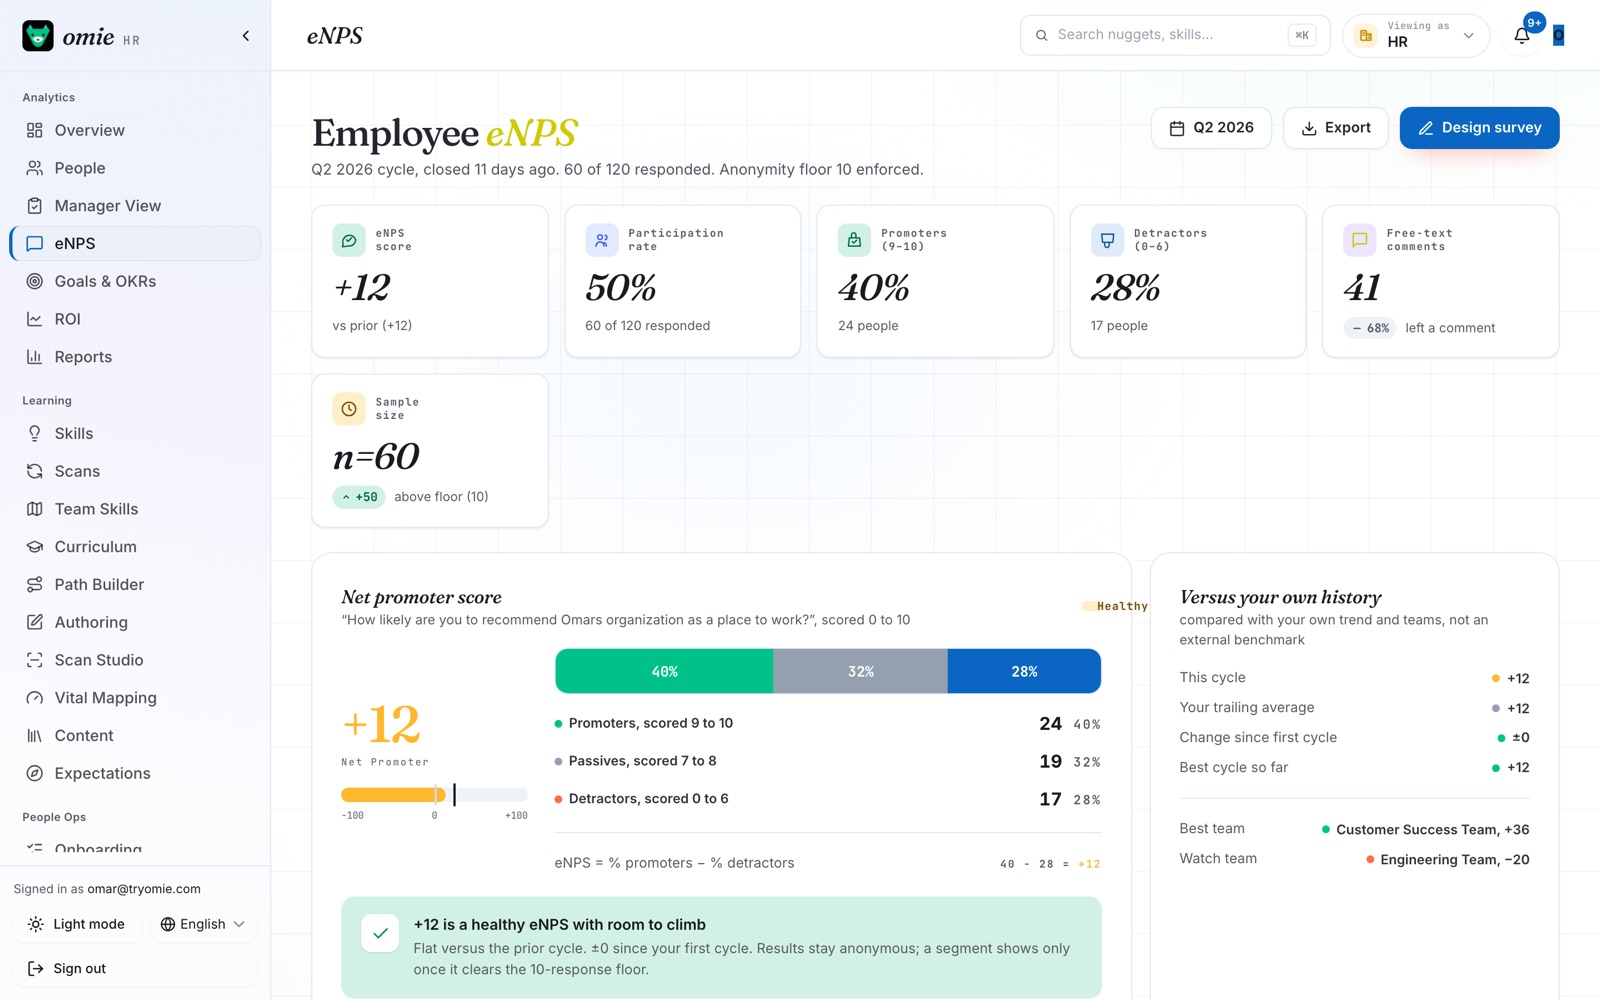
Task: Click Design survey button
Action: 1479,128
